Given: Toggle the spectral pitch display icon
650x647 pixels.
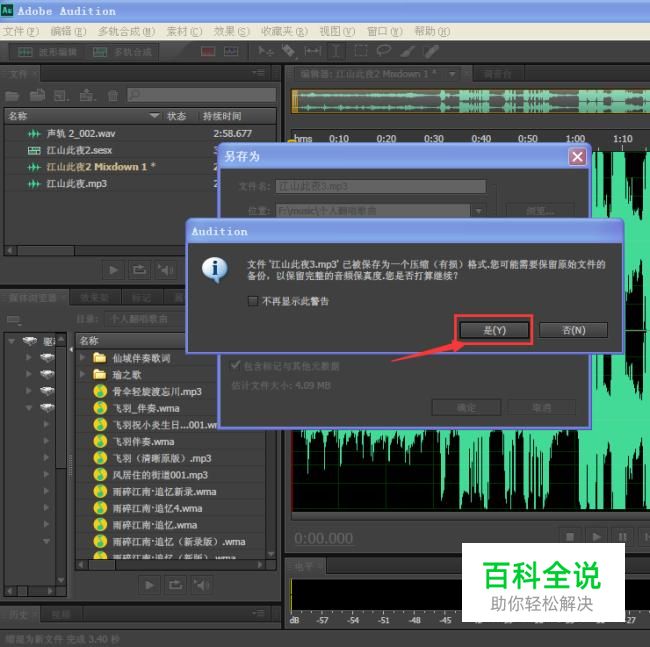Looking at the screenshot, I should tap(231, 51).
